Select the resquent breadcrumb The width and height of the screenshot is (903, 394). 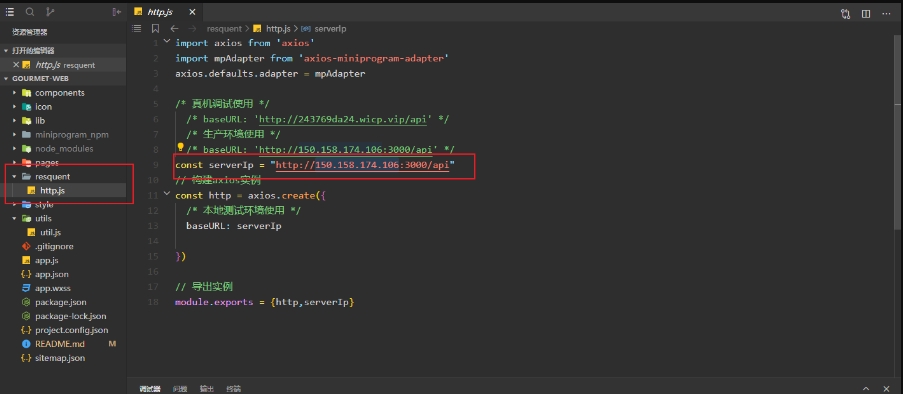(224, 28)
